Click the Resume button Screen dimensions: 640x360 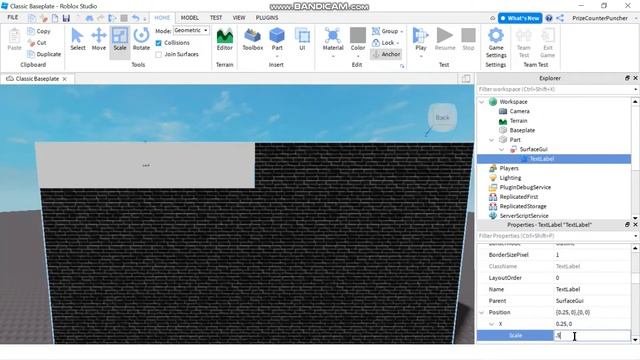coord(444,40)
